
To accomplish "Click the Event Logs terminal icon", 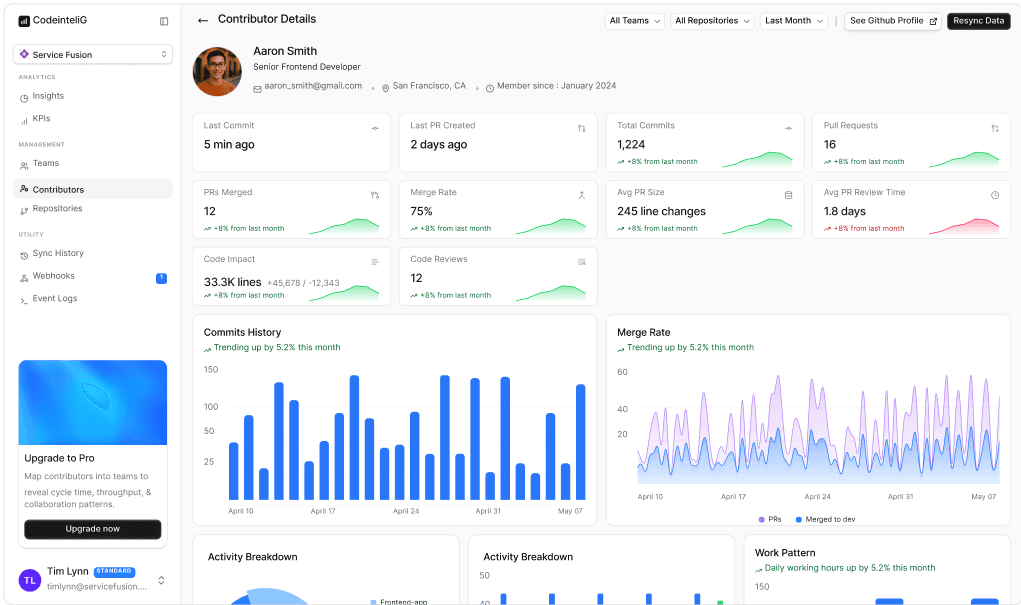I will point(24,300).
